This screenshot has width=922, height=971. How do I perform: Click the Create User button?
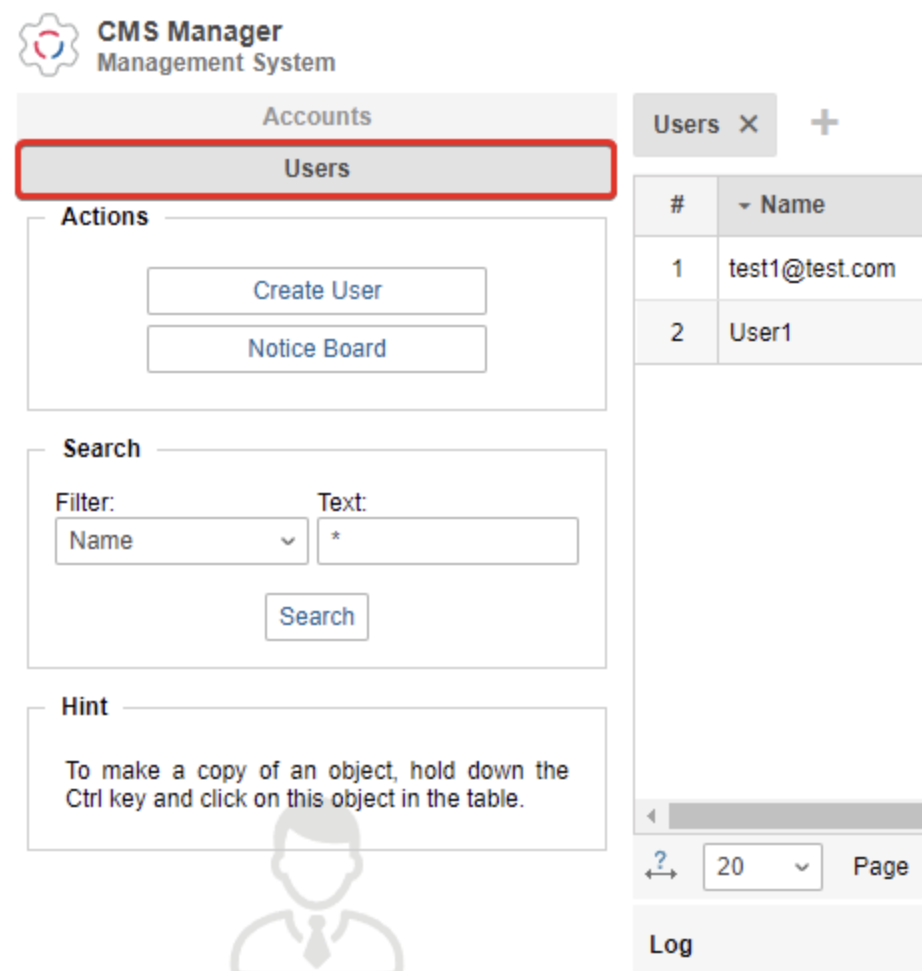pos(316,290)
